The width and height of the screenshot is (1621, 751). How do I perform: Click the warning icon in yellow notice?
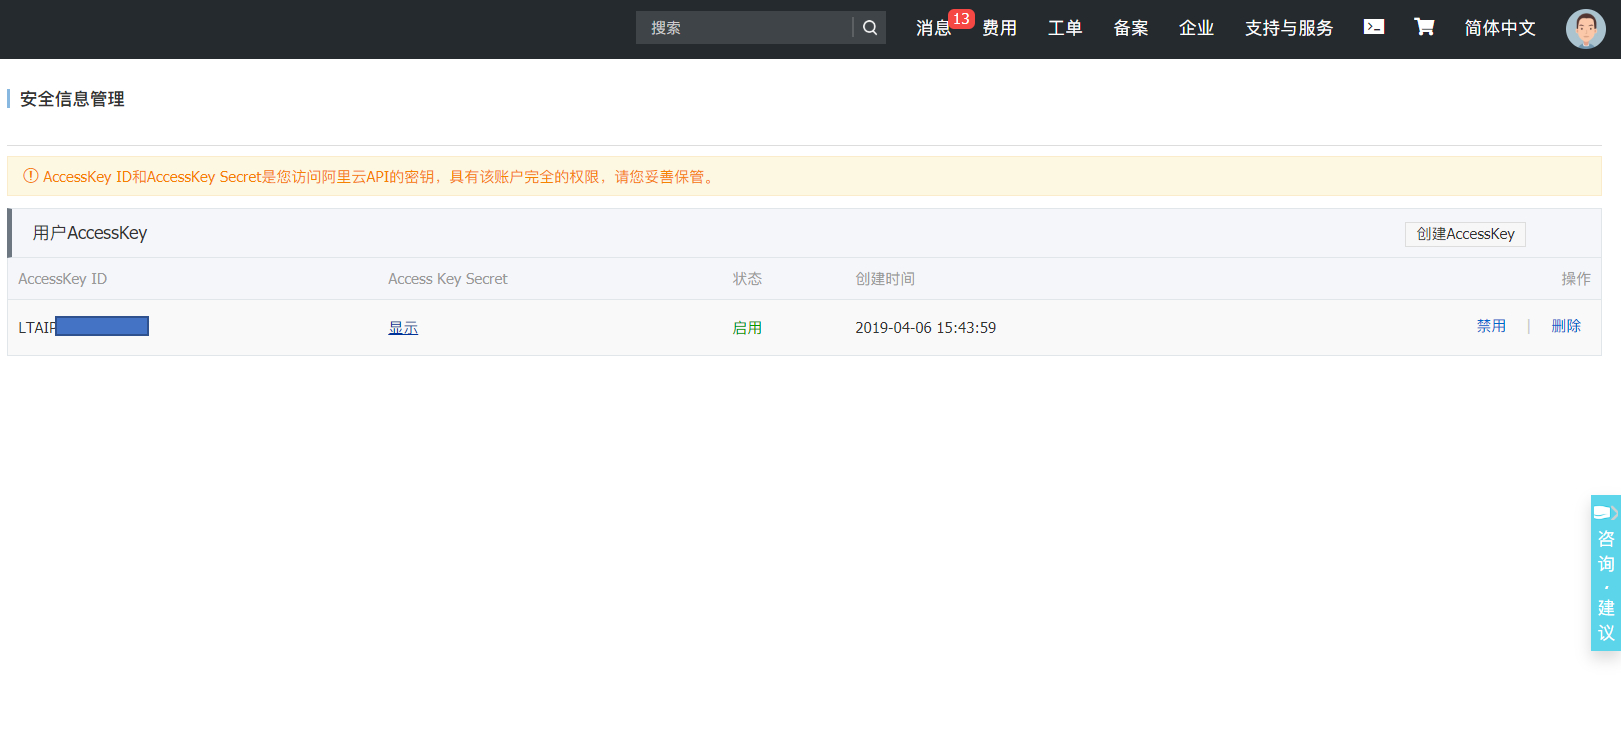click(x=31, y=176)
